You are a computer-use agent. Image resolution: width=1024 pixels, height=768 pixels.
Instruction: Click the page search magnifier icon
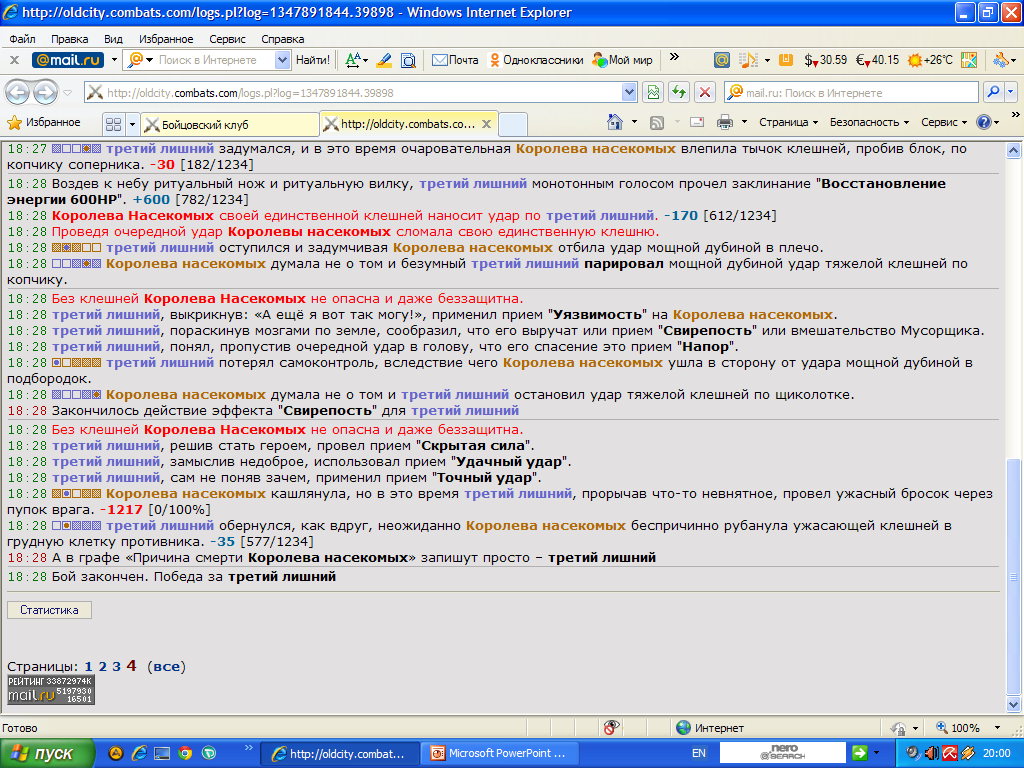pos(408,61)
